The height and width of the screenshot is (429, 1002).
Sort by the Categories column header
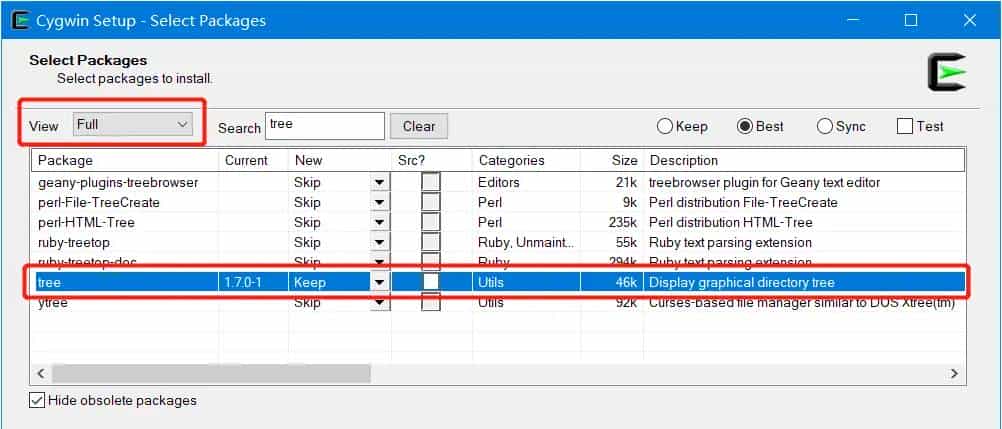tap(526, 160)
